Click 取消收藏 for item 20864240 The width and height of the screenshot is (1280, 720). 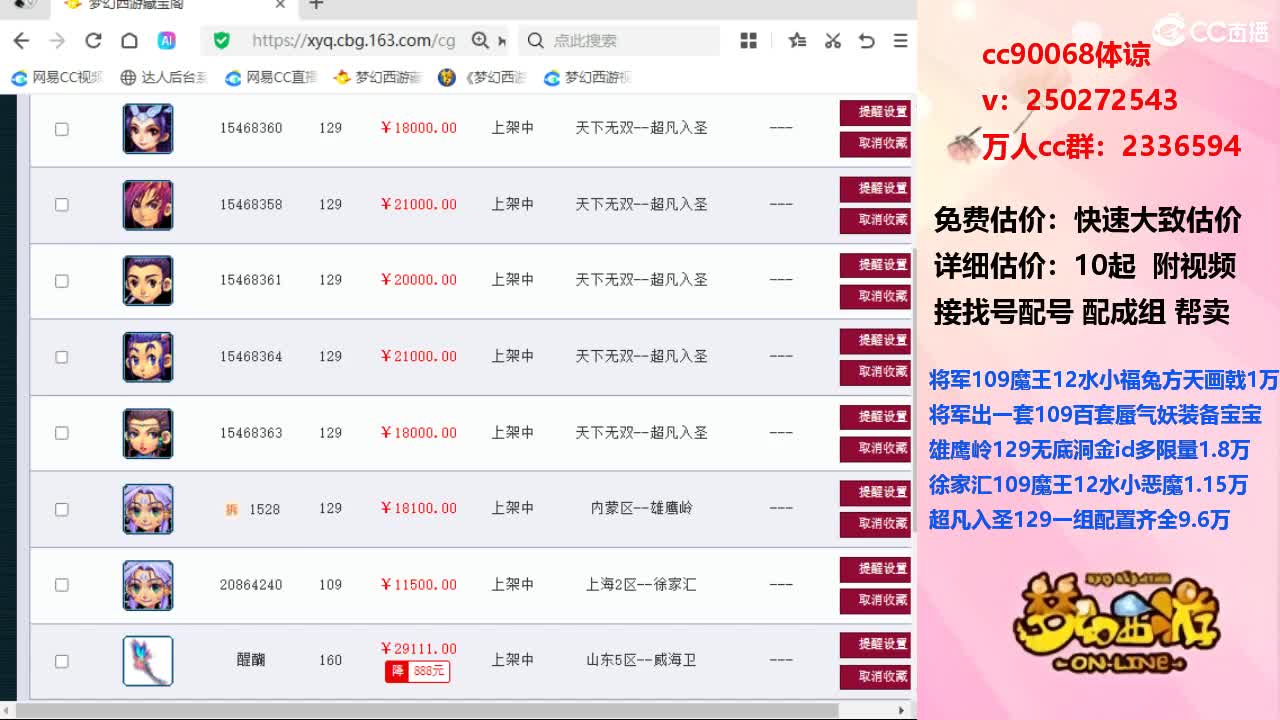pyautogui.click(x=876, y=600)
